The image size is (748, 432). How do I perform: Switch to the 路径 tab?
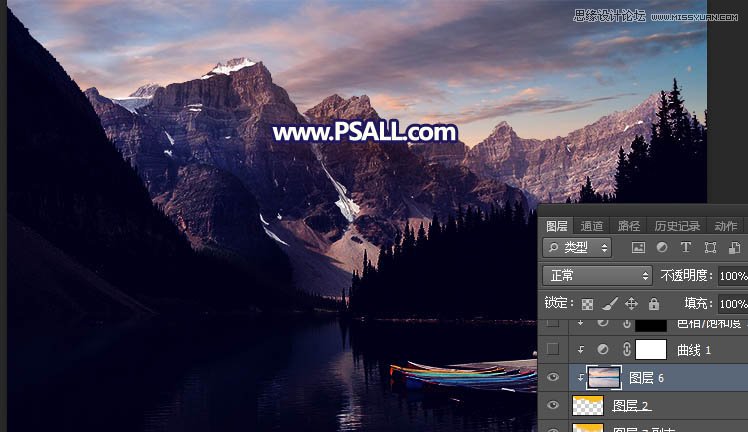tap(628, 226)
